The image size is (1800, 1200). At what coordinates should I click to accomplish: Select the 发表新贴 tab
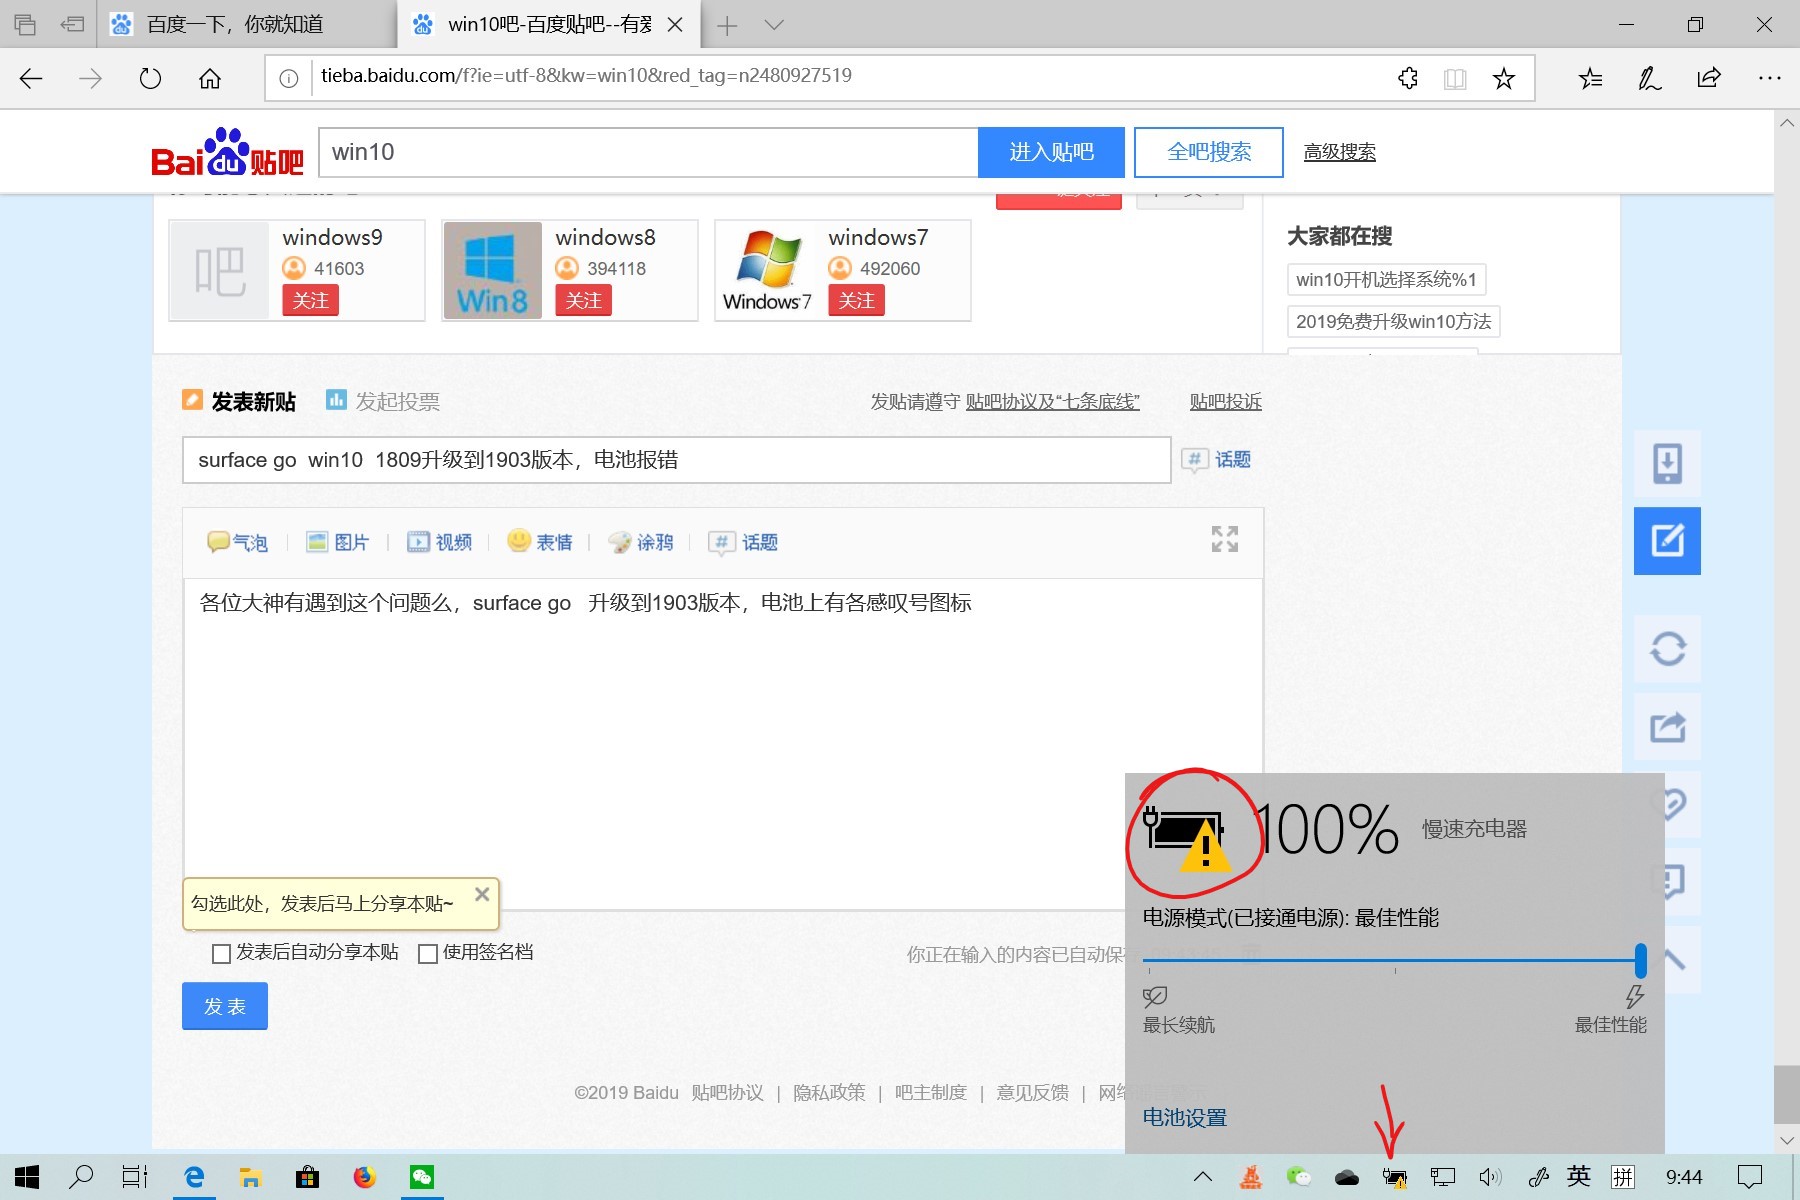pyautogui.click(x=239, y=402)
